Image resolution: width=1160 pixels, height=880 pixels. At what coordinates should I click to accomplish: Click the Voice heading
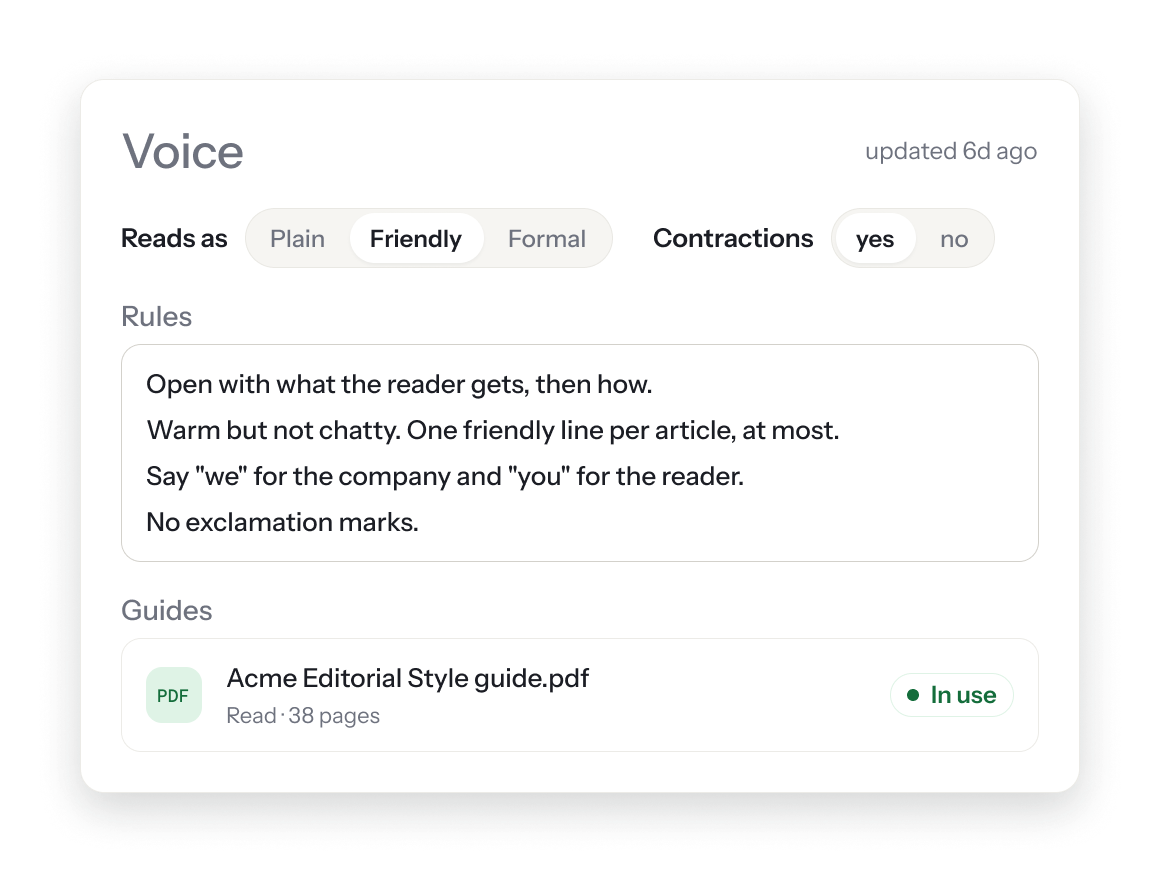pos(183,152)
